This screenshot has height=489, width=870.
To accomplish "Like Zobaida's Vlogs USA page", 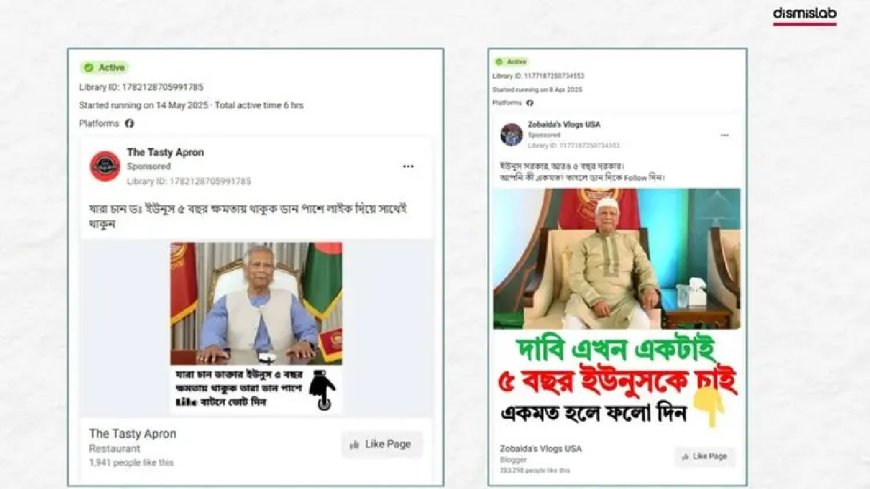I will click(x=705, y=456).
